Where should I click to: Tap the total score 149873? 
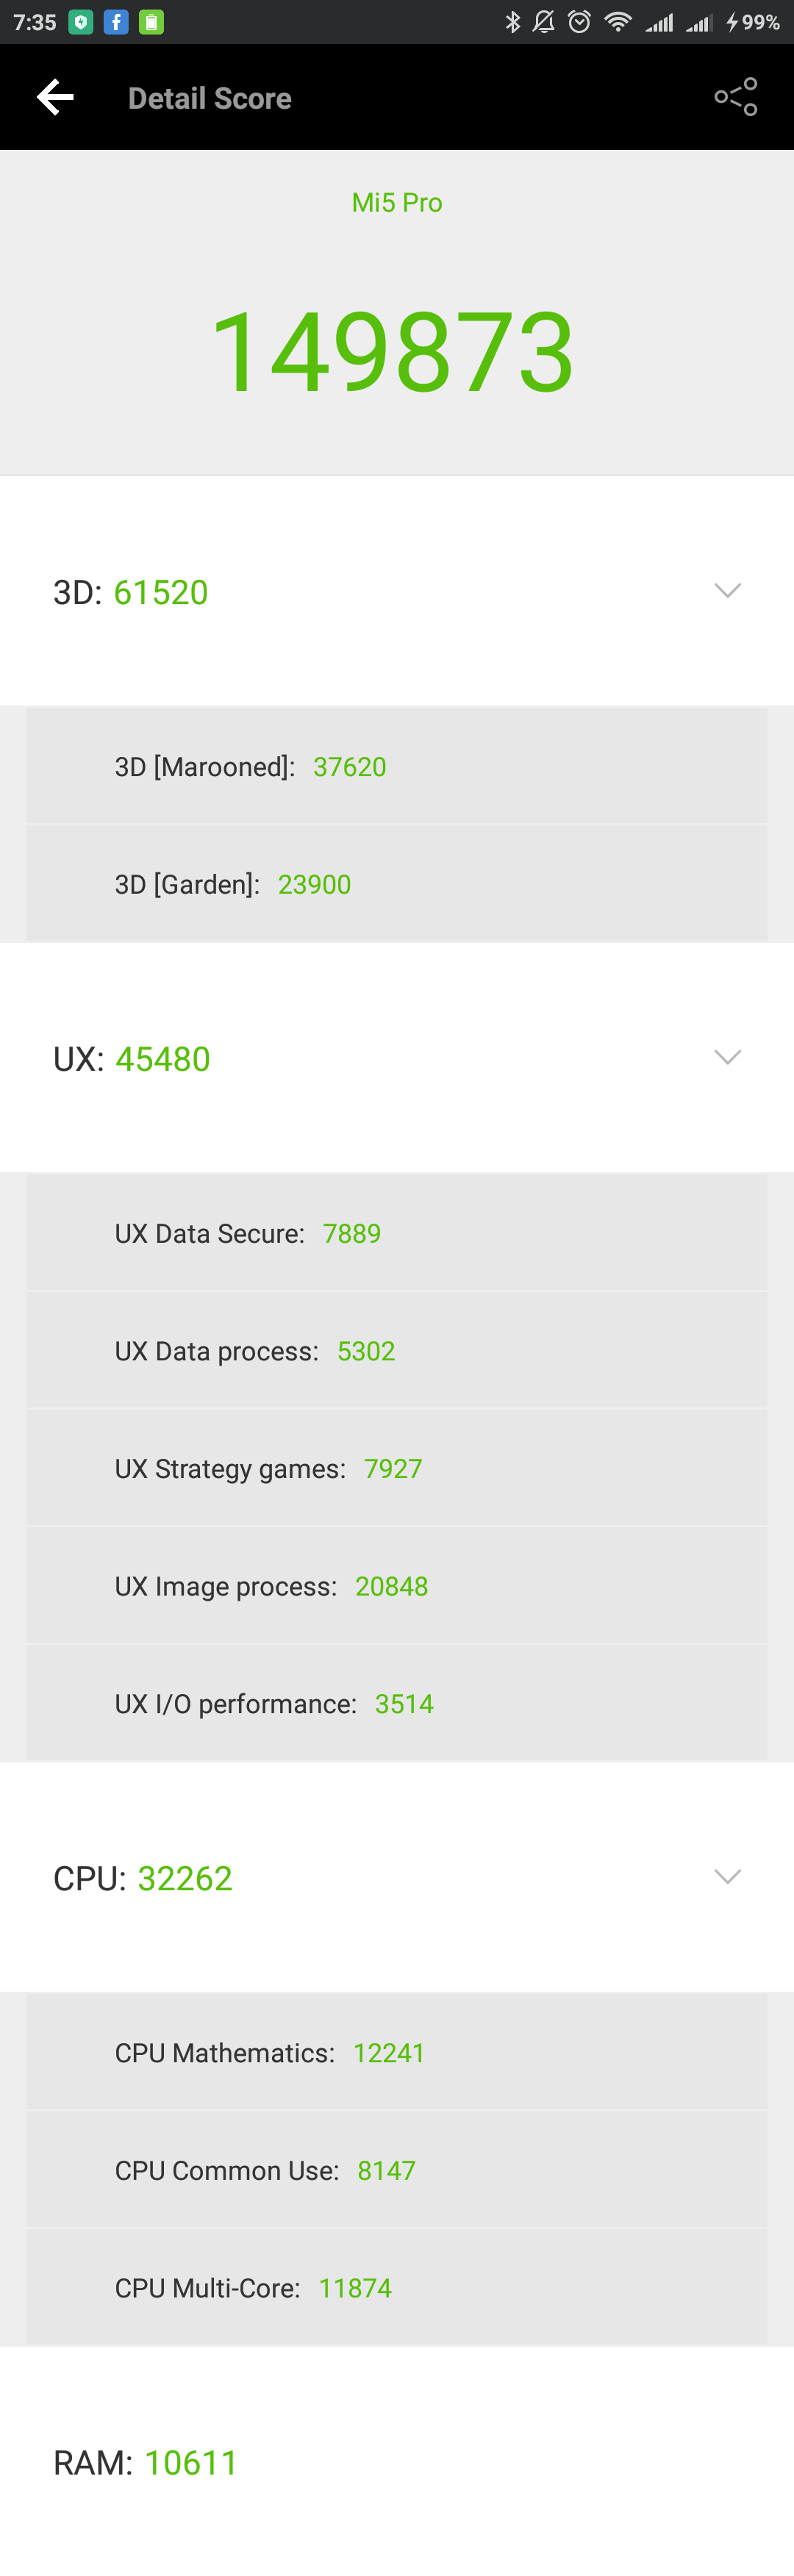393,352
